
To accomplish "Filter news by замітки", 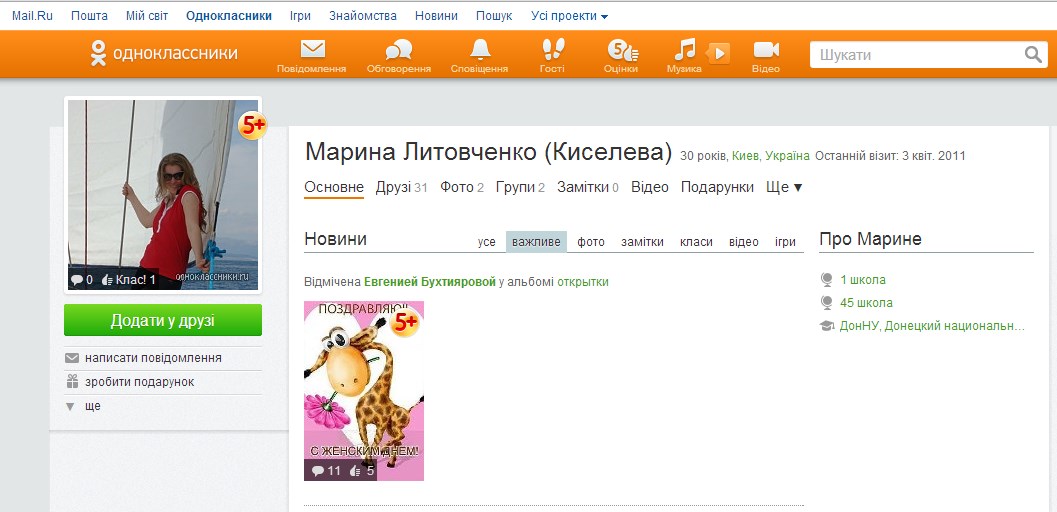I will coord(642,242).
